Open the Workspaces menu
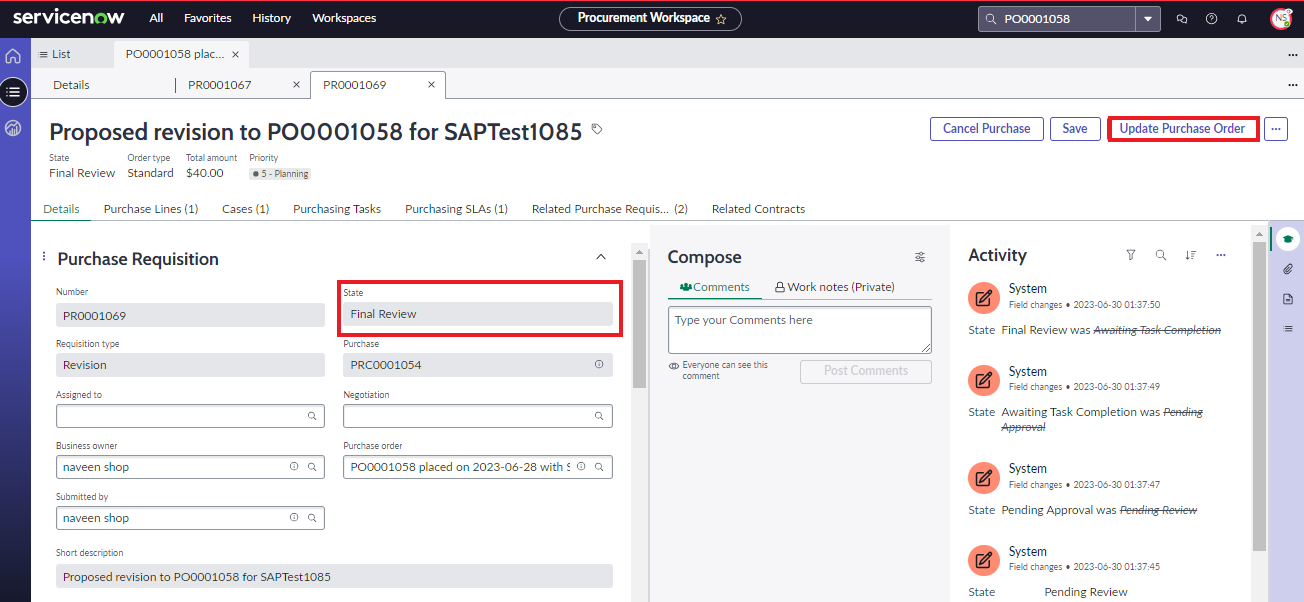1304x602 pixels. (x=344, y=18)
